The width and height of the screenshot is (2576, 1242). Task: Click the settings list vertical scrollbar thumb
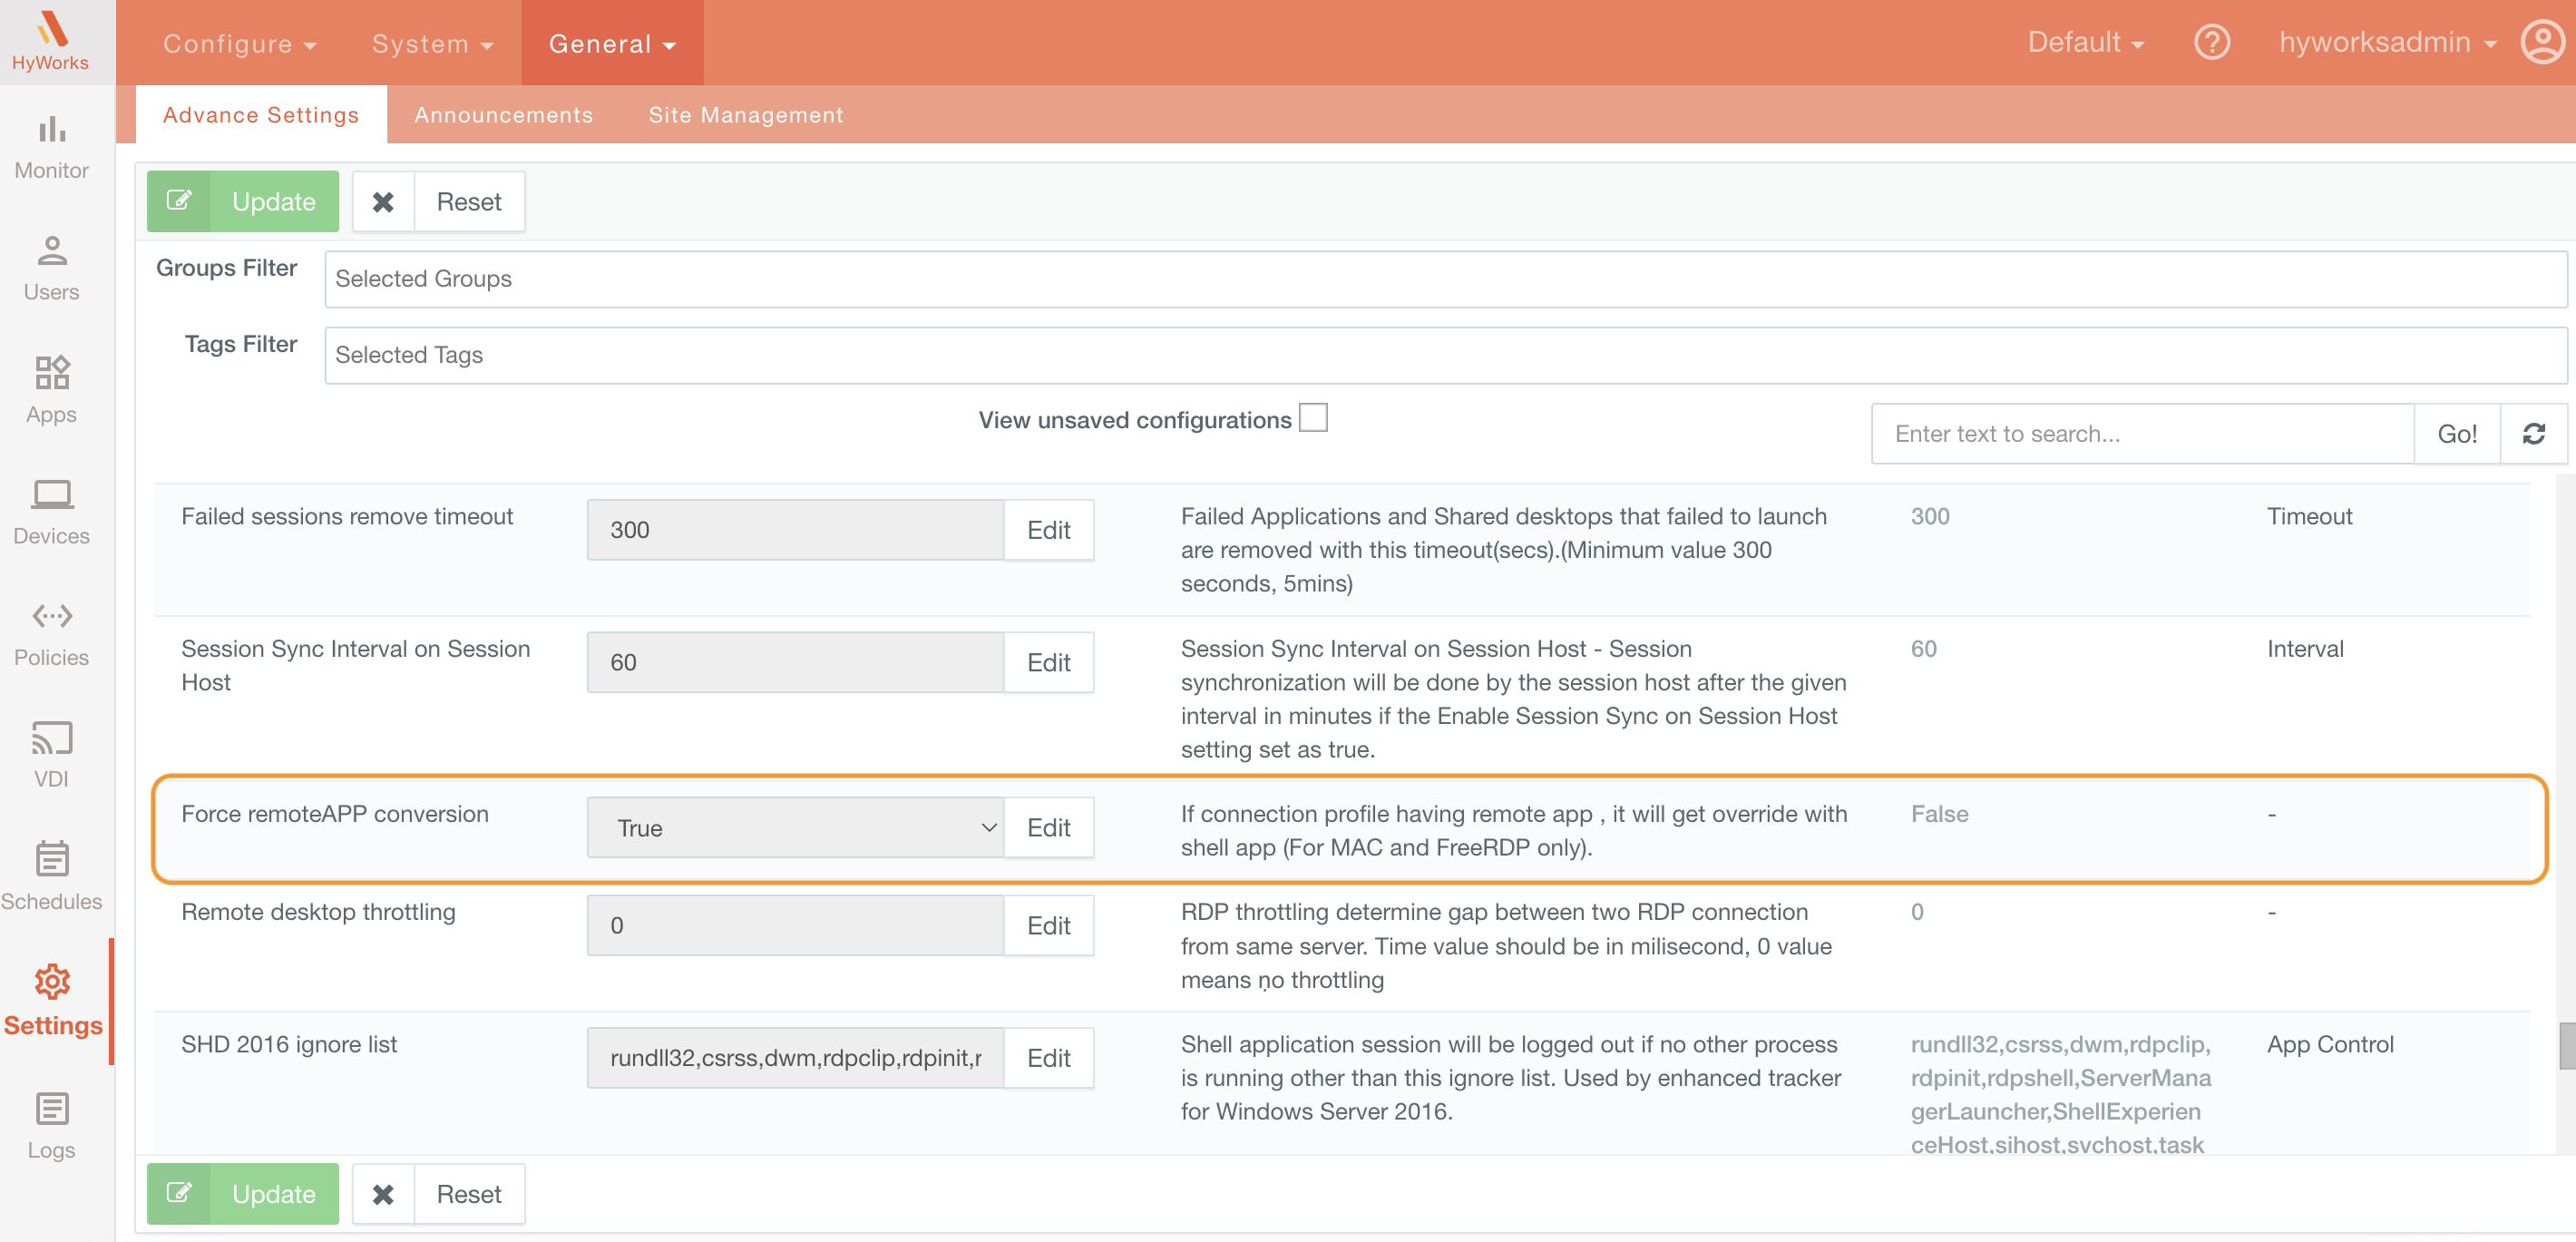click(x=2566, y=1046)
